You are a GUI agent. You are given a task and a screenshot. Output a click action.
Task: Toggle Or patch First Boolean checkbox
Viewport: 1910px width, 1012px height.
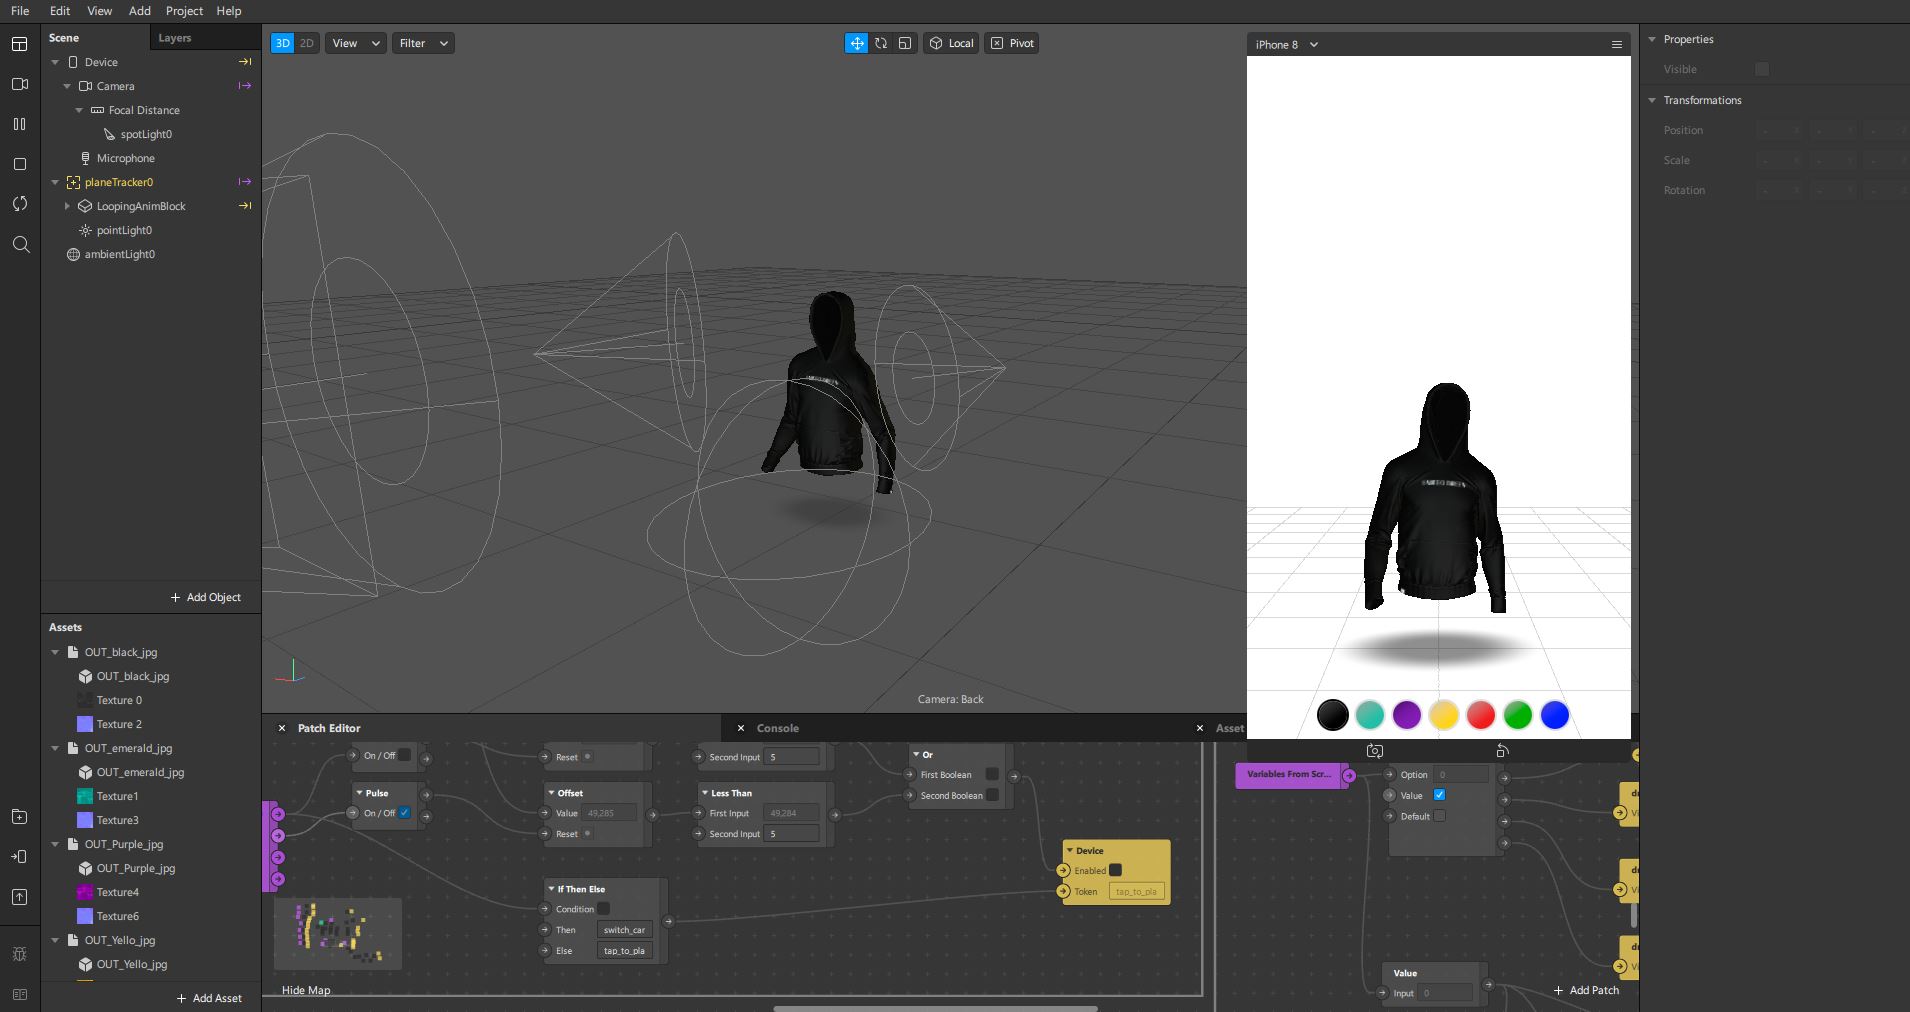point(992,774)
